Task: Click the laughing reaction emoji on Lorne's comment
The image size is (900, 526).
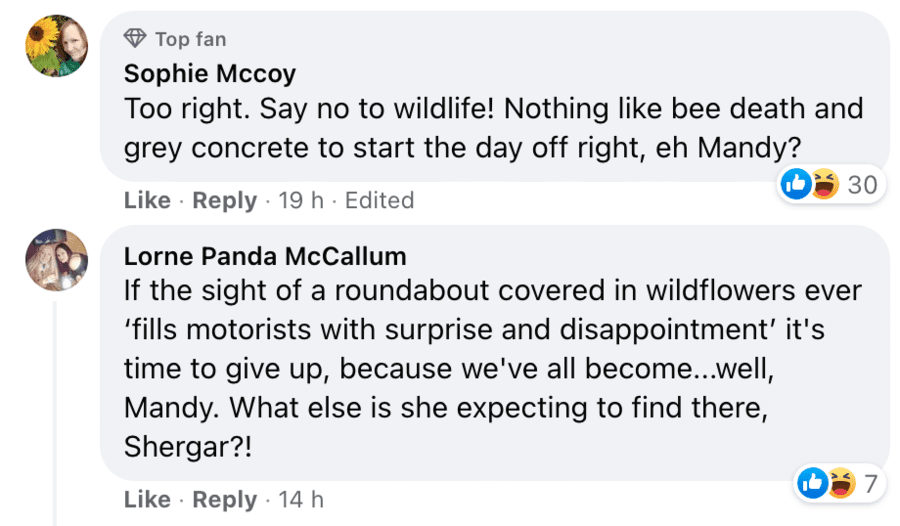Action: click(840, 484)
